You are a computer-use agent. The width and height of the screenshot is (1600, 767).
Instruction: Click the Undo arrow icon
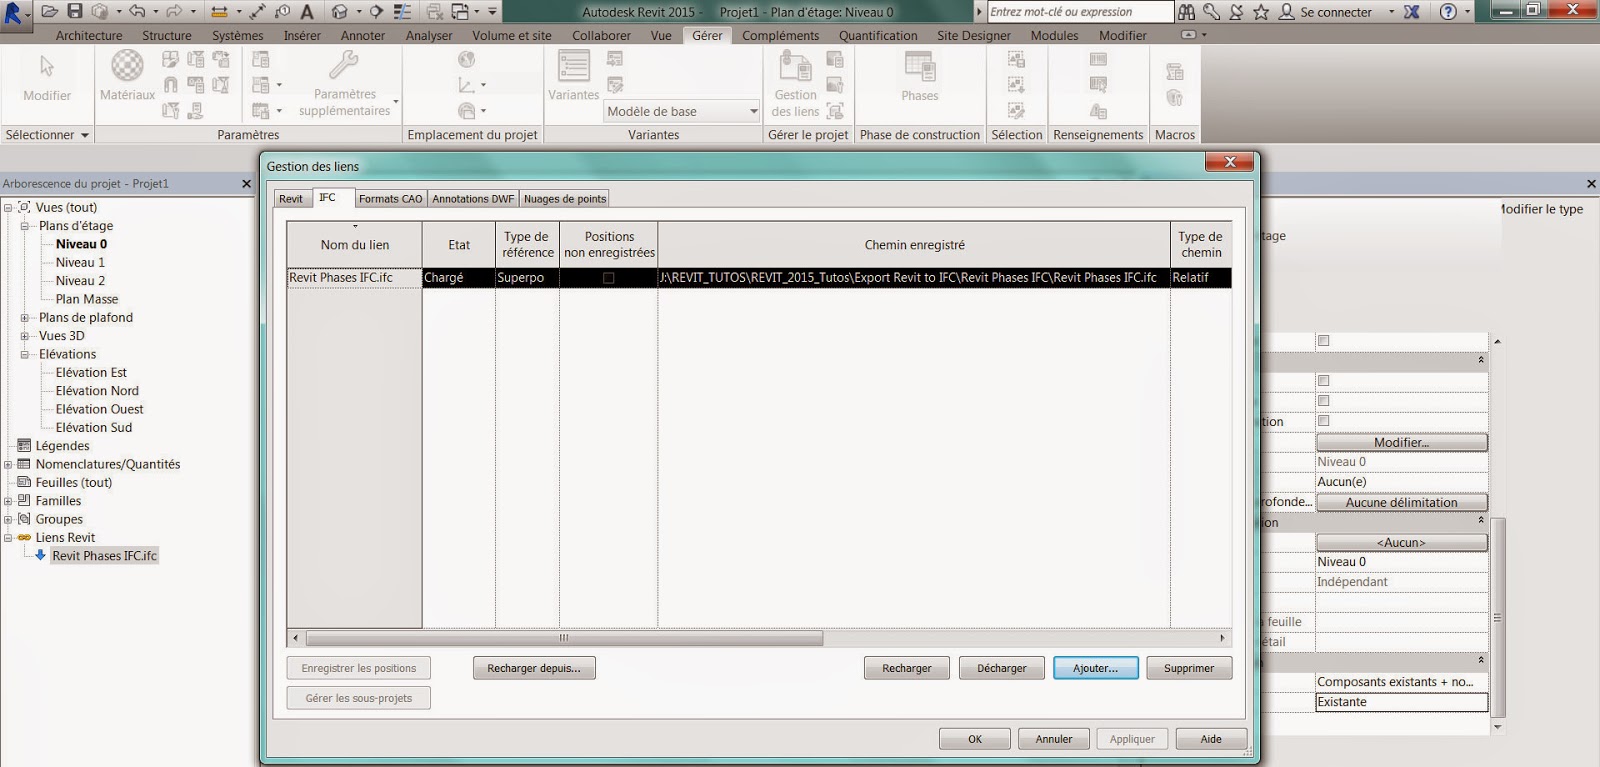coord(137,12)
